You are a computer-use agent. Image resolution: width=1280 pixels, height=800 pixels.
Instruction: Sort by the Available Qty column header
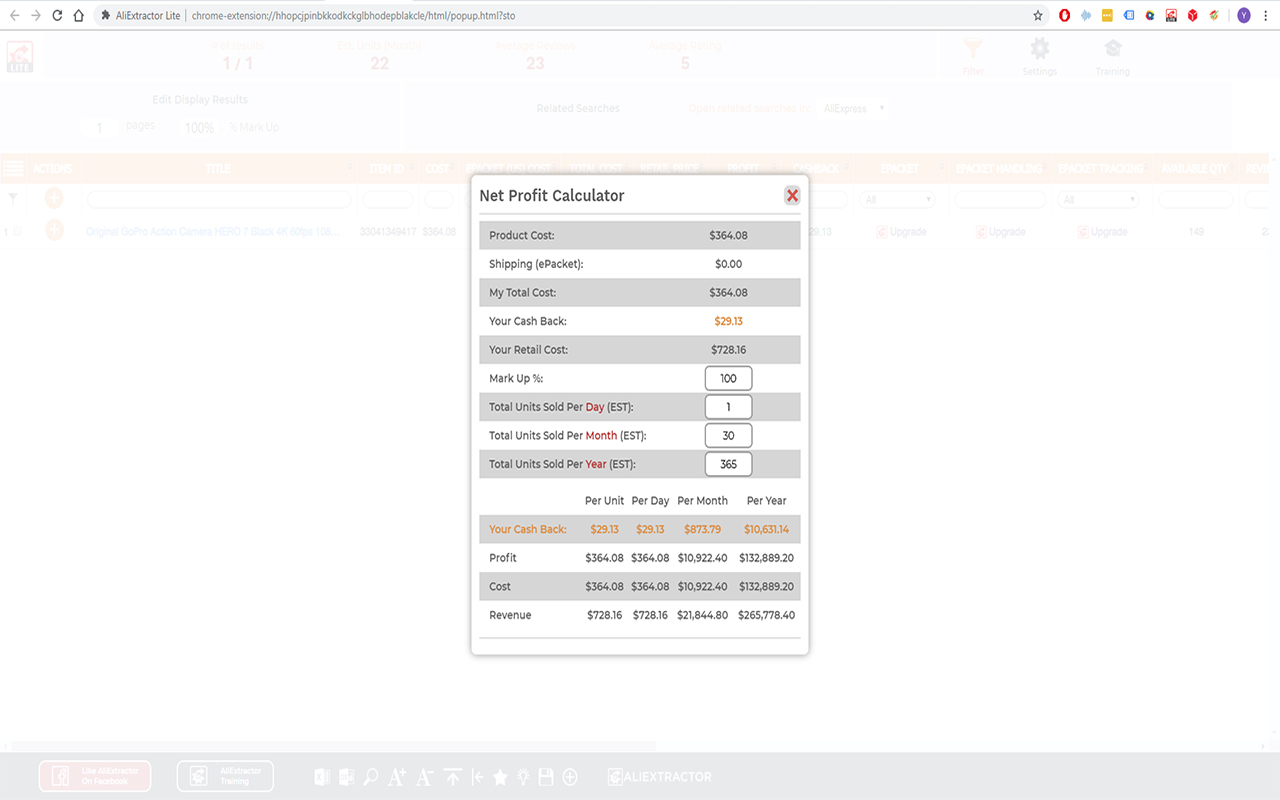1194,168
